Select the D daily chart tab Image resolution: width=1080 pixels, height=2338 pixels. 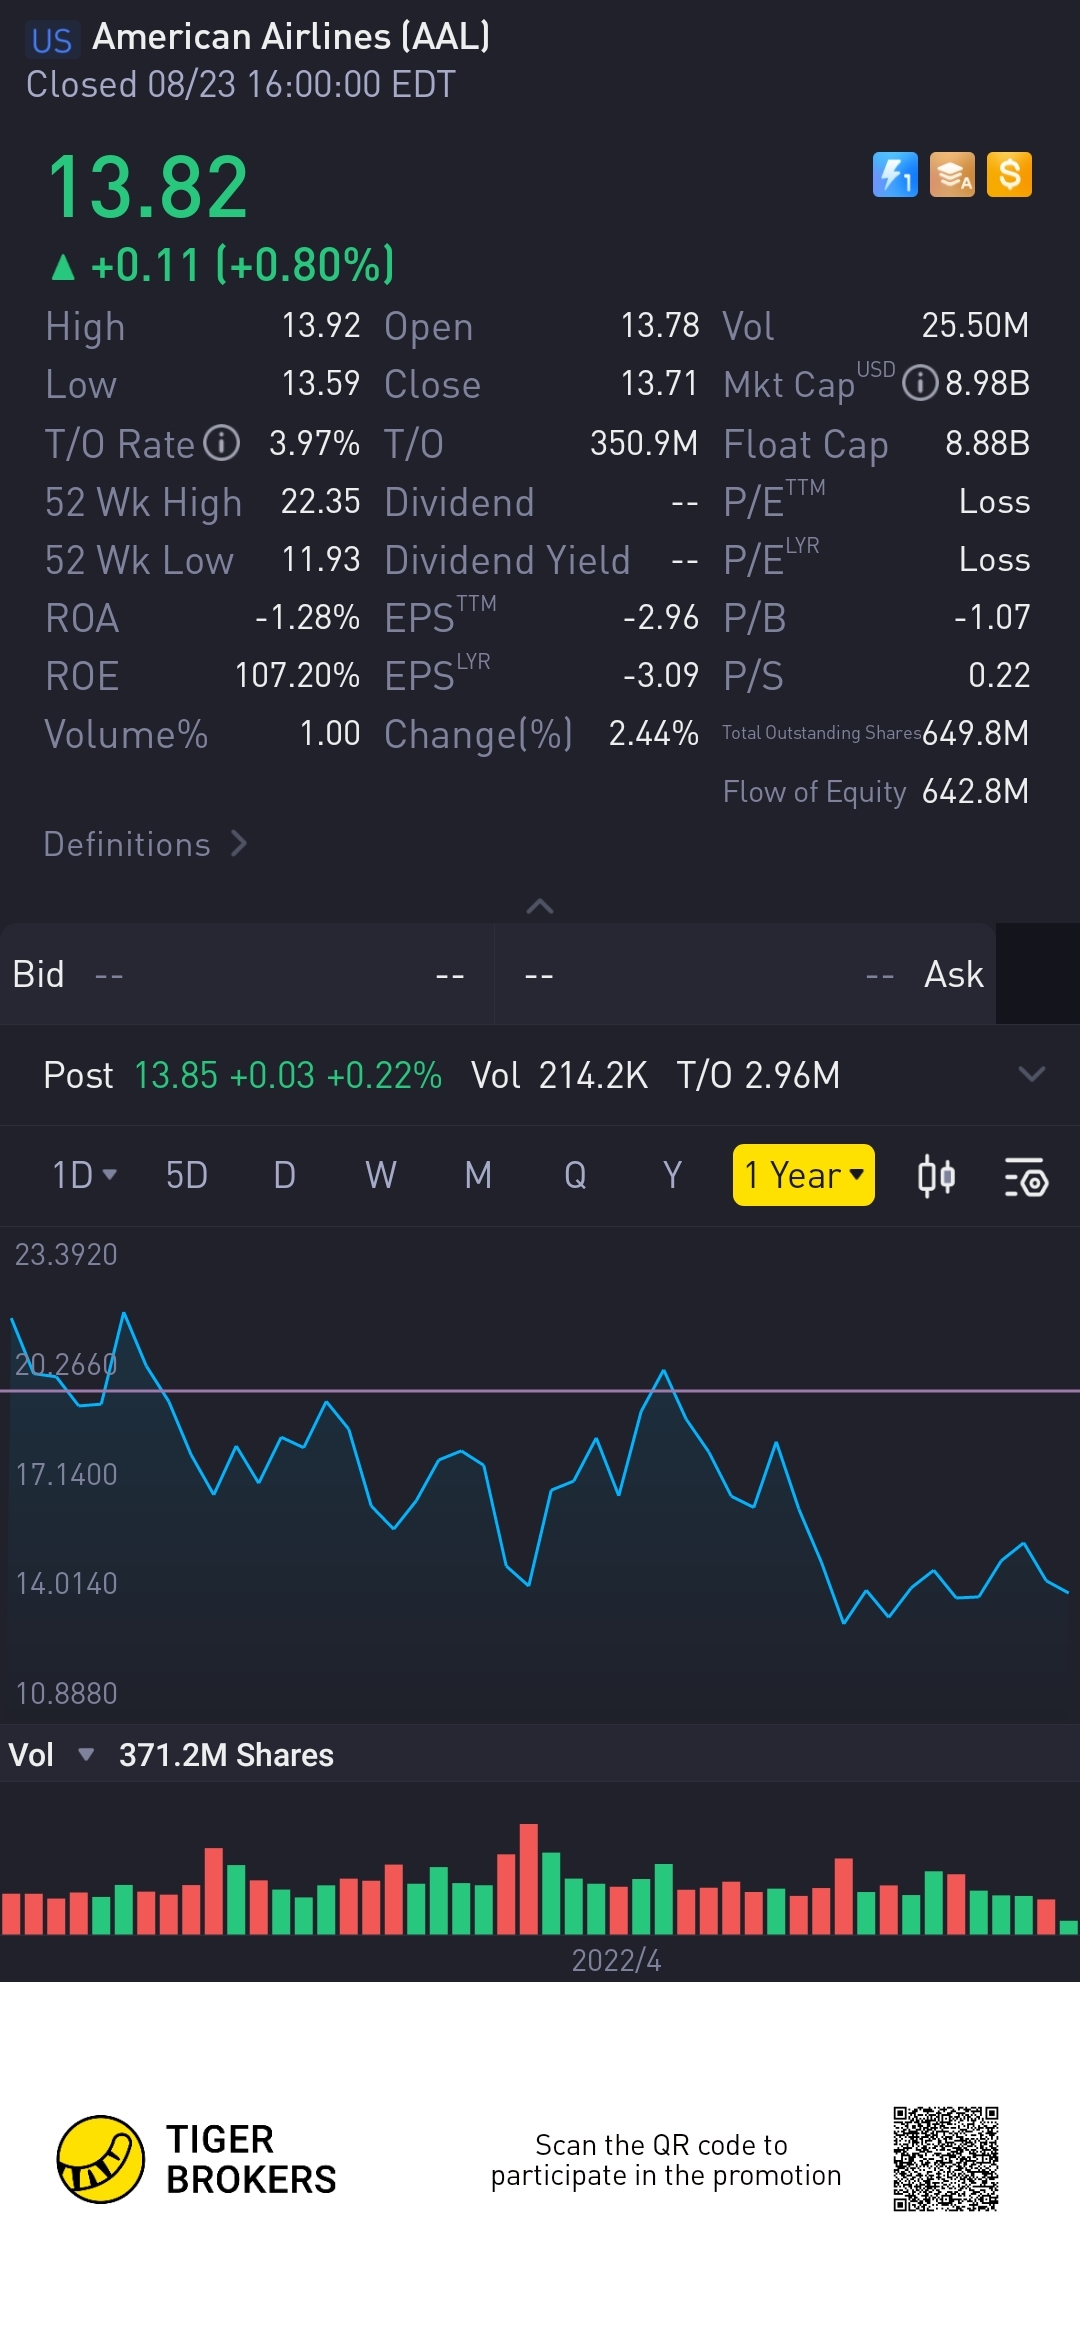click(x=284, y=1175)
